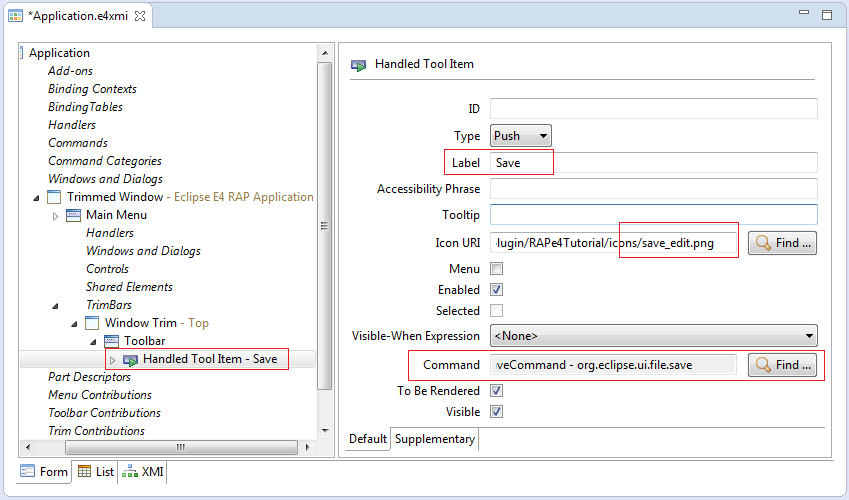Select Toolbar Contributions in the tree
849x500 pixels.
[x=105, y=413]
